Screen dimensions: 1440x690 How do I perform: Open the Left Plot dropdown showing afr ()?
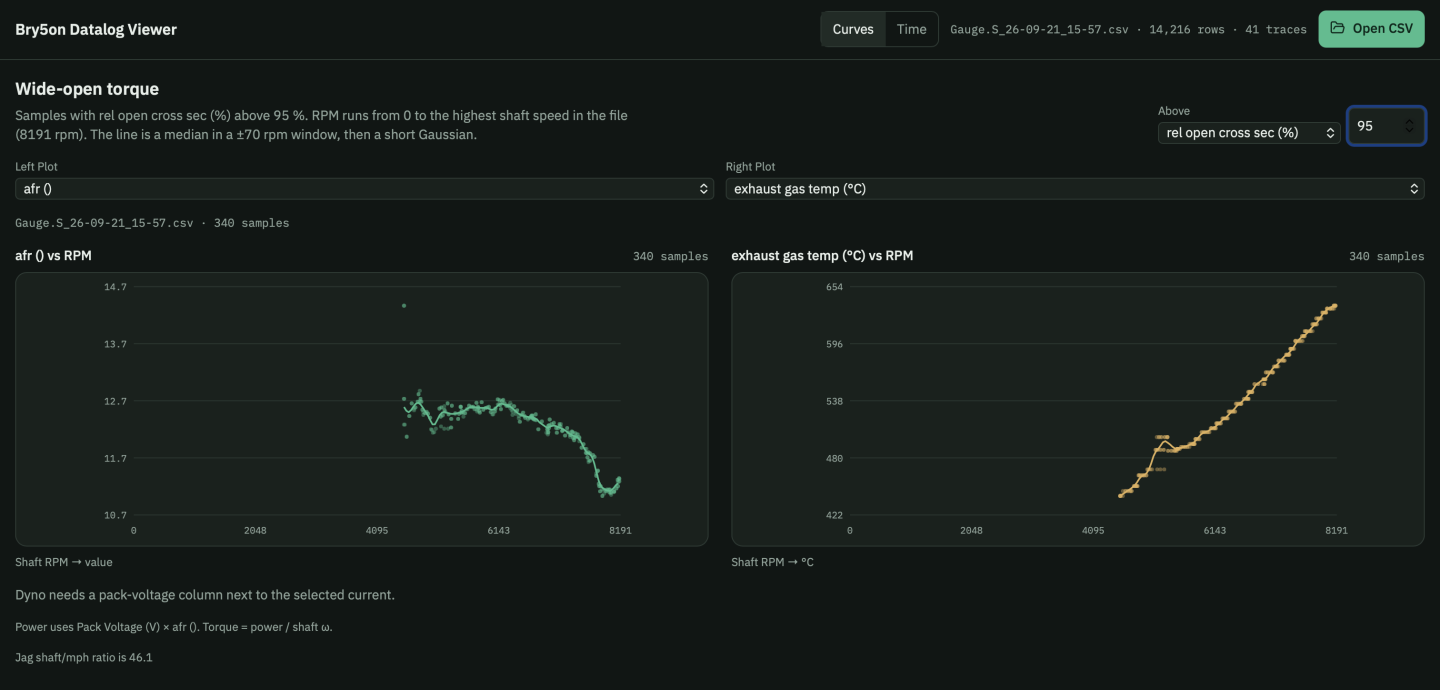click(364, 188)
